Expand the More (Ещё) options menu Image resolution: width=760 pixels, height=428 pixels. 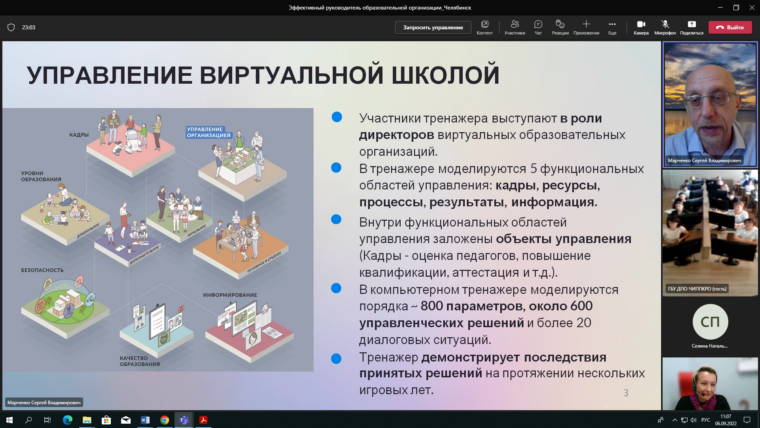click(611, 27)
